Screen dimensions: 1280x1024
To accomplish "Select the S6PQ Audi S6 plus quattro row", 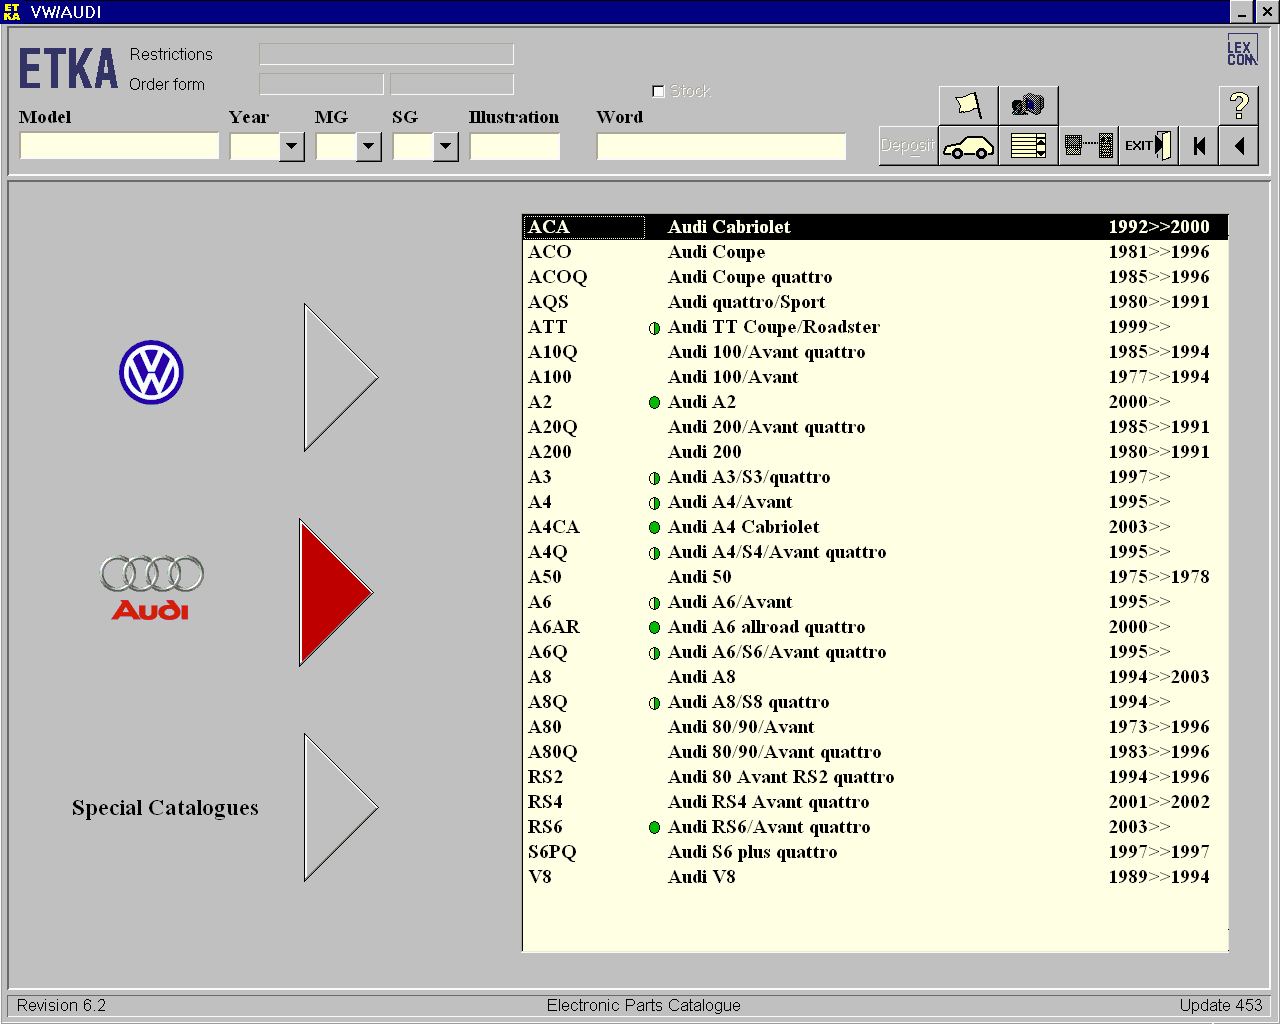I will [x=875, y=852].
